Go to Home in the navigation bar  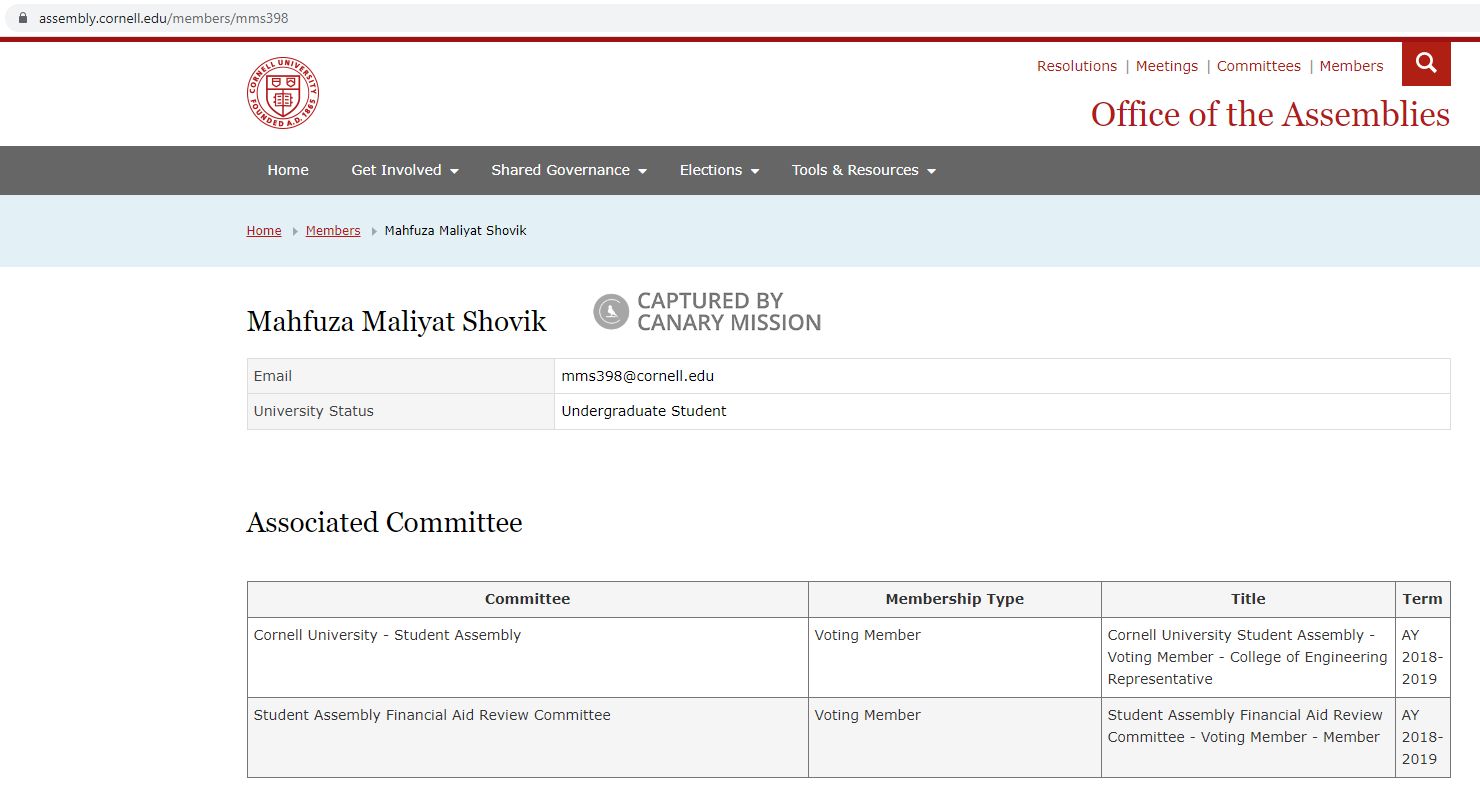coord(288,170)
